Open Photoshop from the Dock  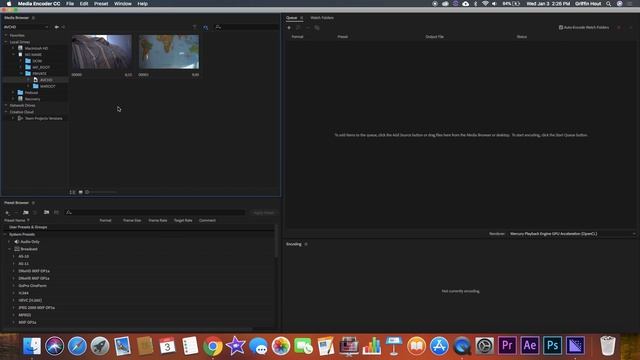pyautogui.click(x=552, y=346)
